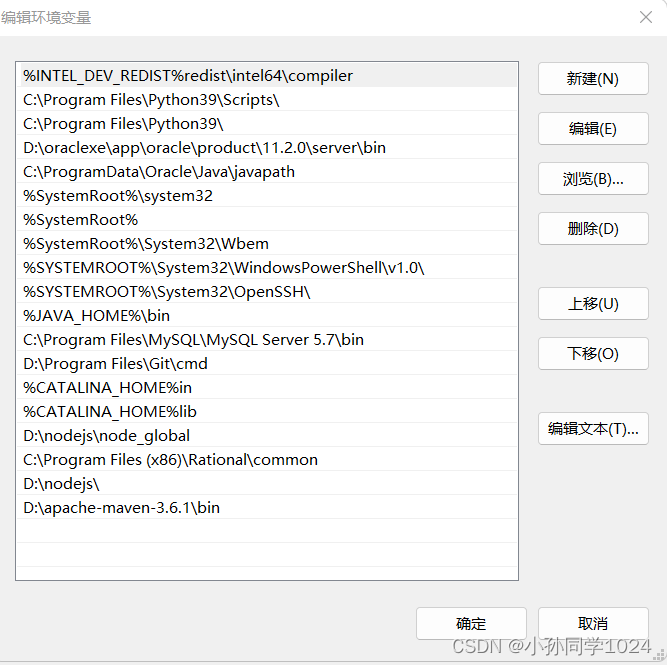Screen dimensions: 667x665
Task: Select the WindowsPowerShell\v1.0\ entry
Action: [x=267, y=268]
